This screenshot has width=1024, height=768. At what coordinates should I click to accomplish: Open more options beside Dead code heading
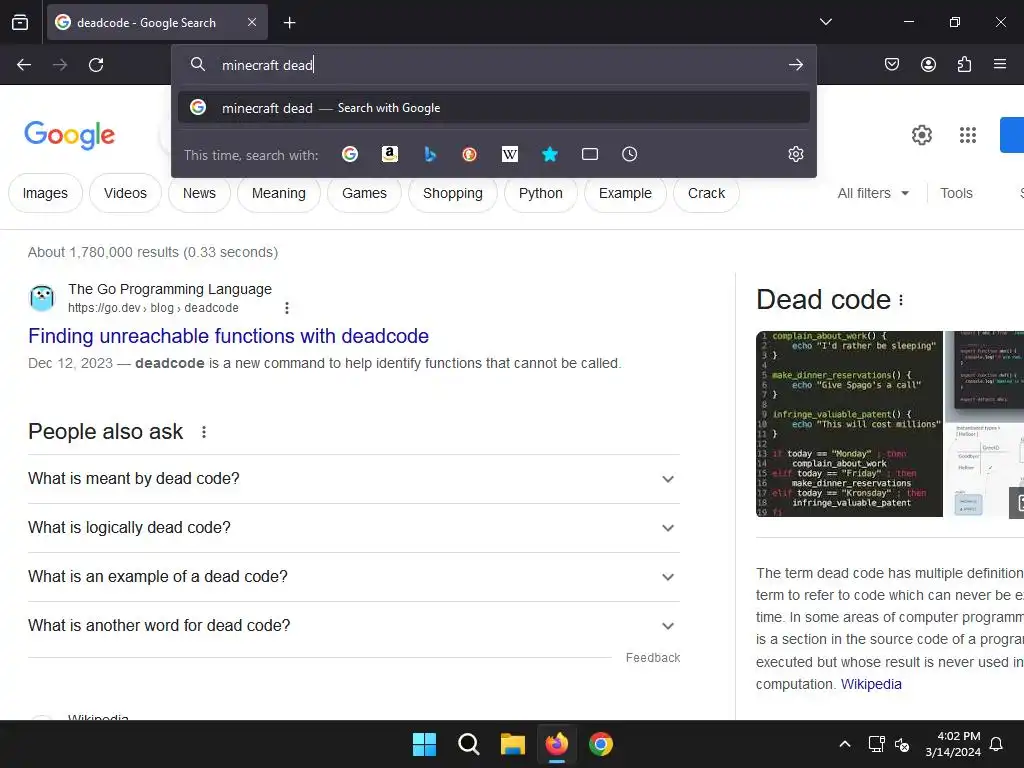[901, 300]
